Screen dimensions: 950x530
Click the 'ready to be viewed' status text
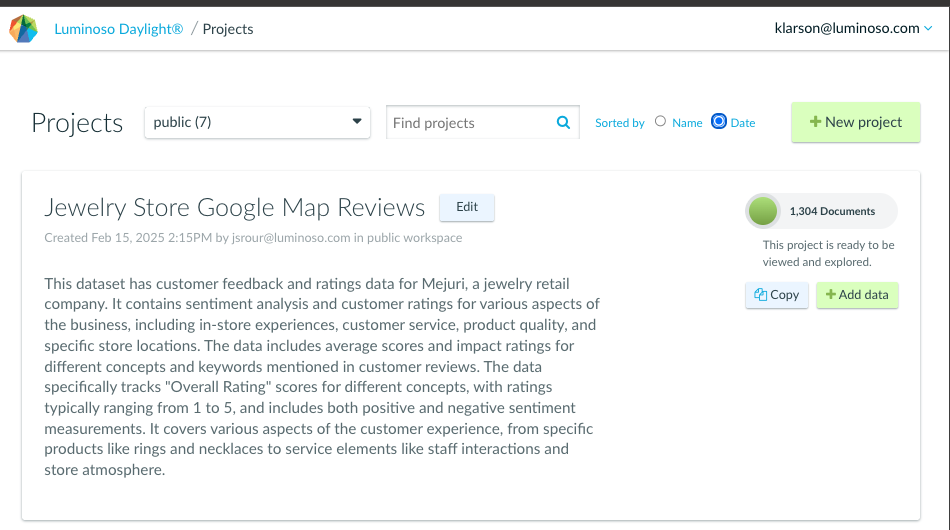click(828, 253)
